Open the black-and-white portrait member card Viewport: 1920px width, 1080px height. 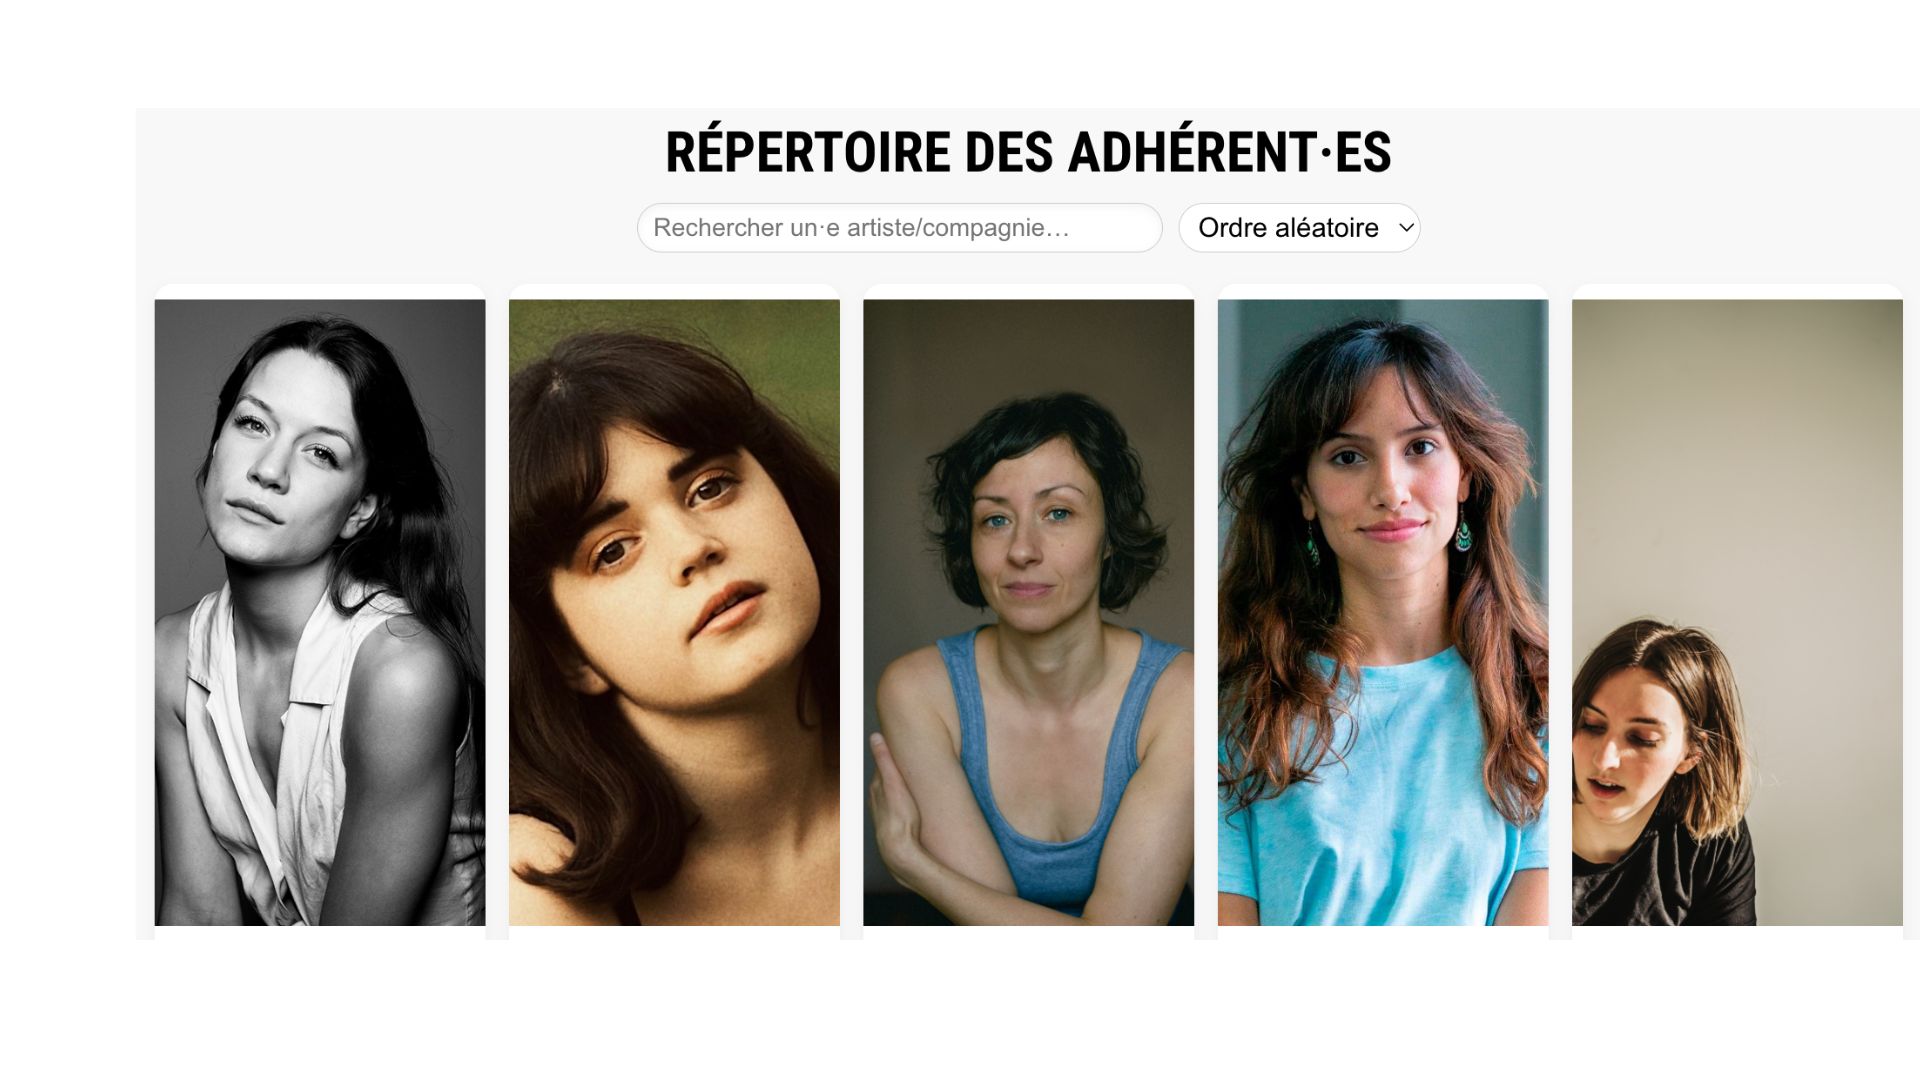tap(320, 612)
